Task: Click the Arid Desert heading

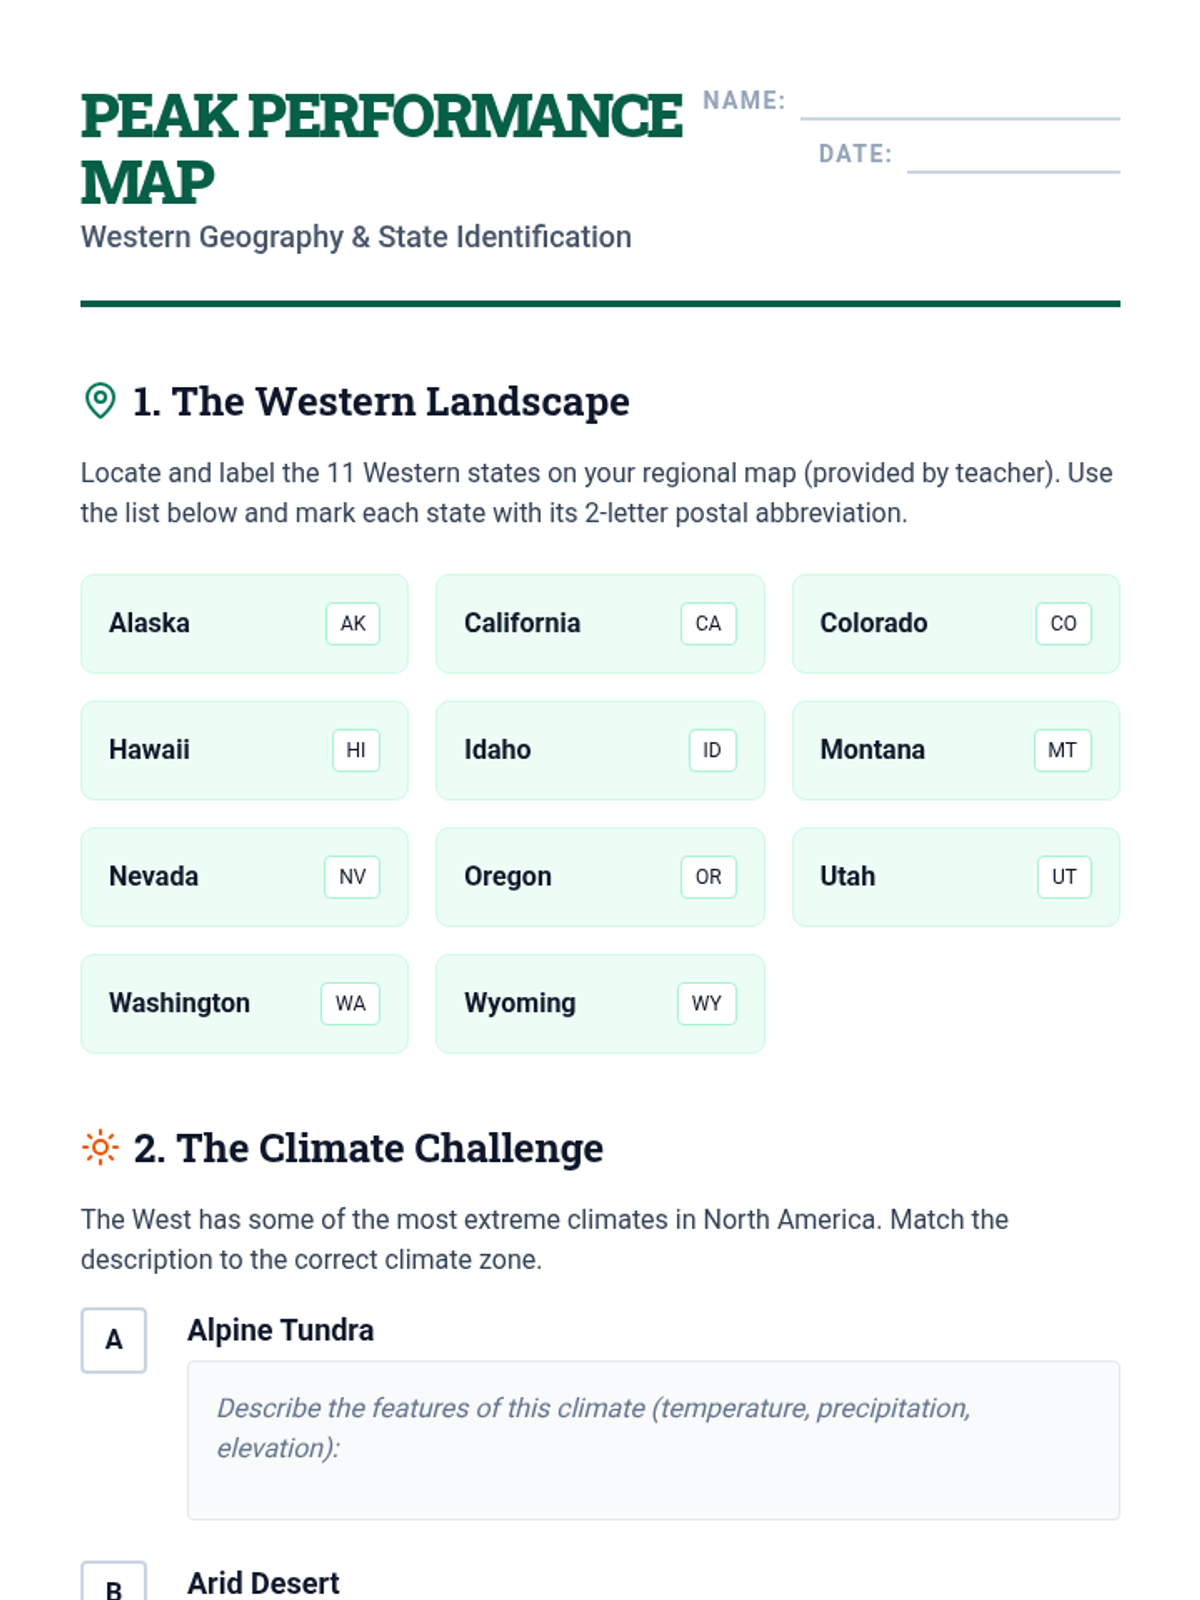Action: (263, 1584)
